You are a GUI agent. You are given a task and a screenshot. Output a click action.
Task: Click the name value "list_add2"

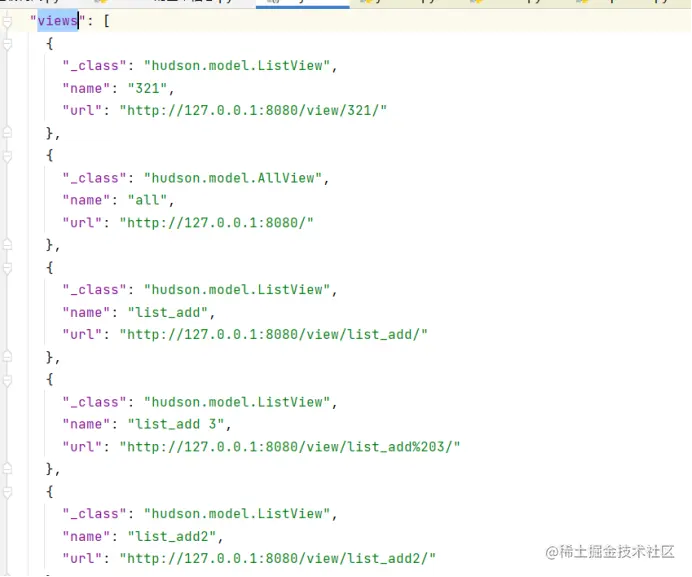click(172, 536)
